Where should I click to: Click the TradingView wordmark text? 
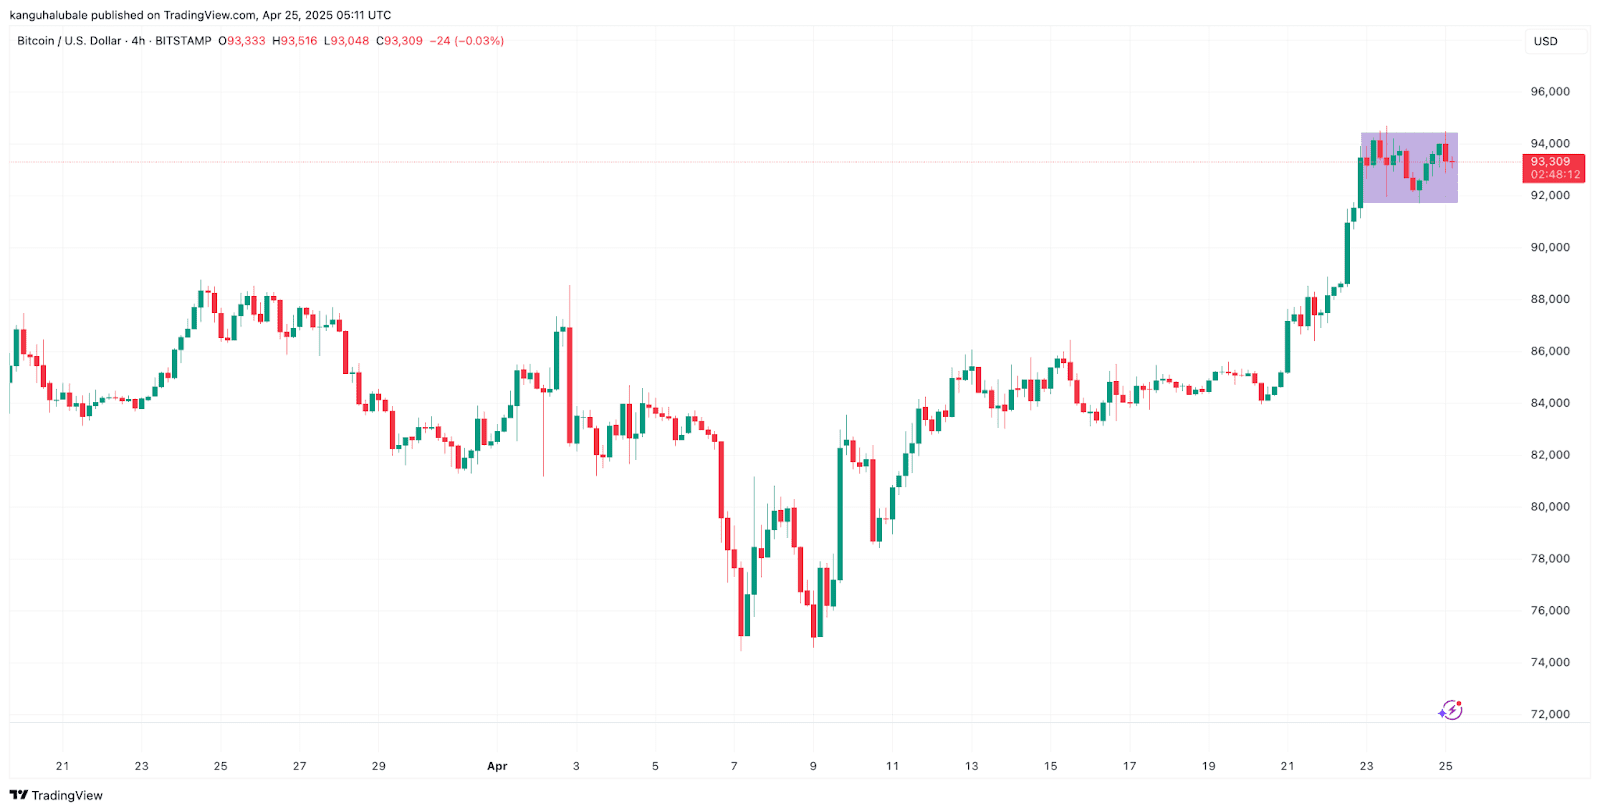[67, 796]
